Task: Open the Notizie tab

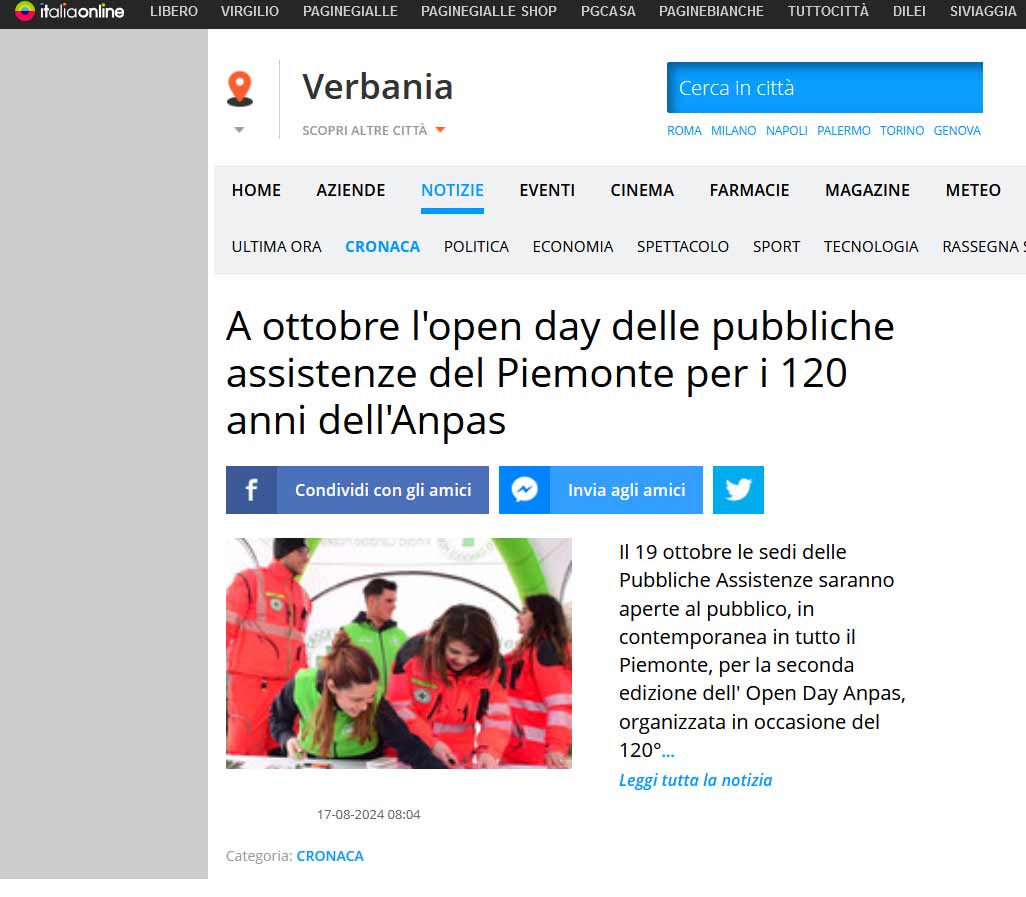Action: click(452, 190)
